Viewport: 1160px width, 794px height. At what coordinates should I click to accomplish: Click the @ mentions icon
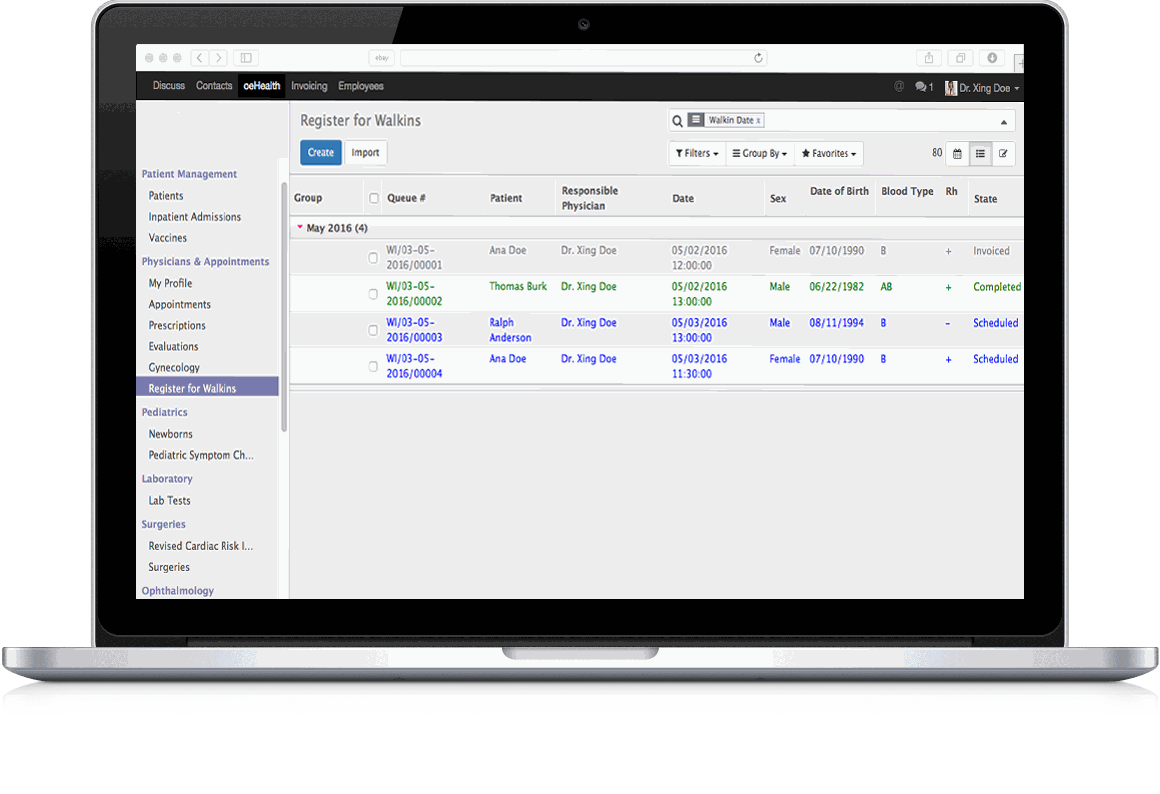point(899,87)
